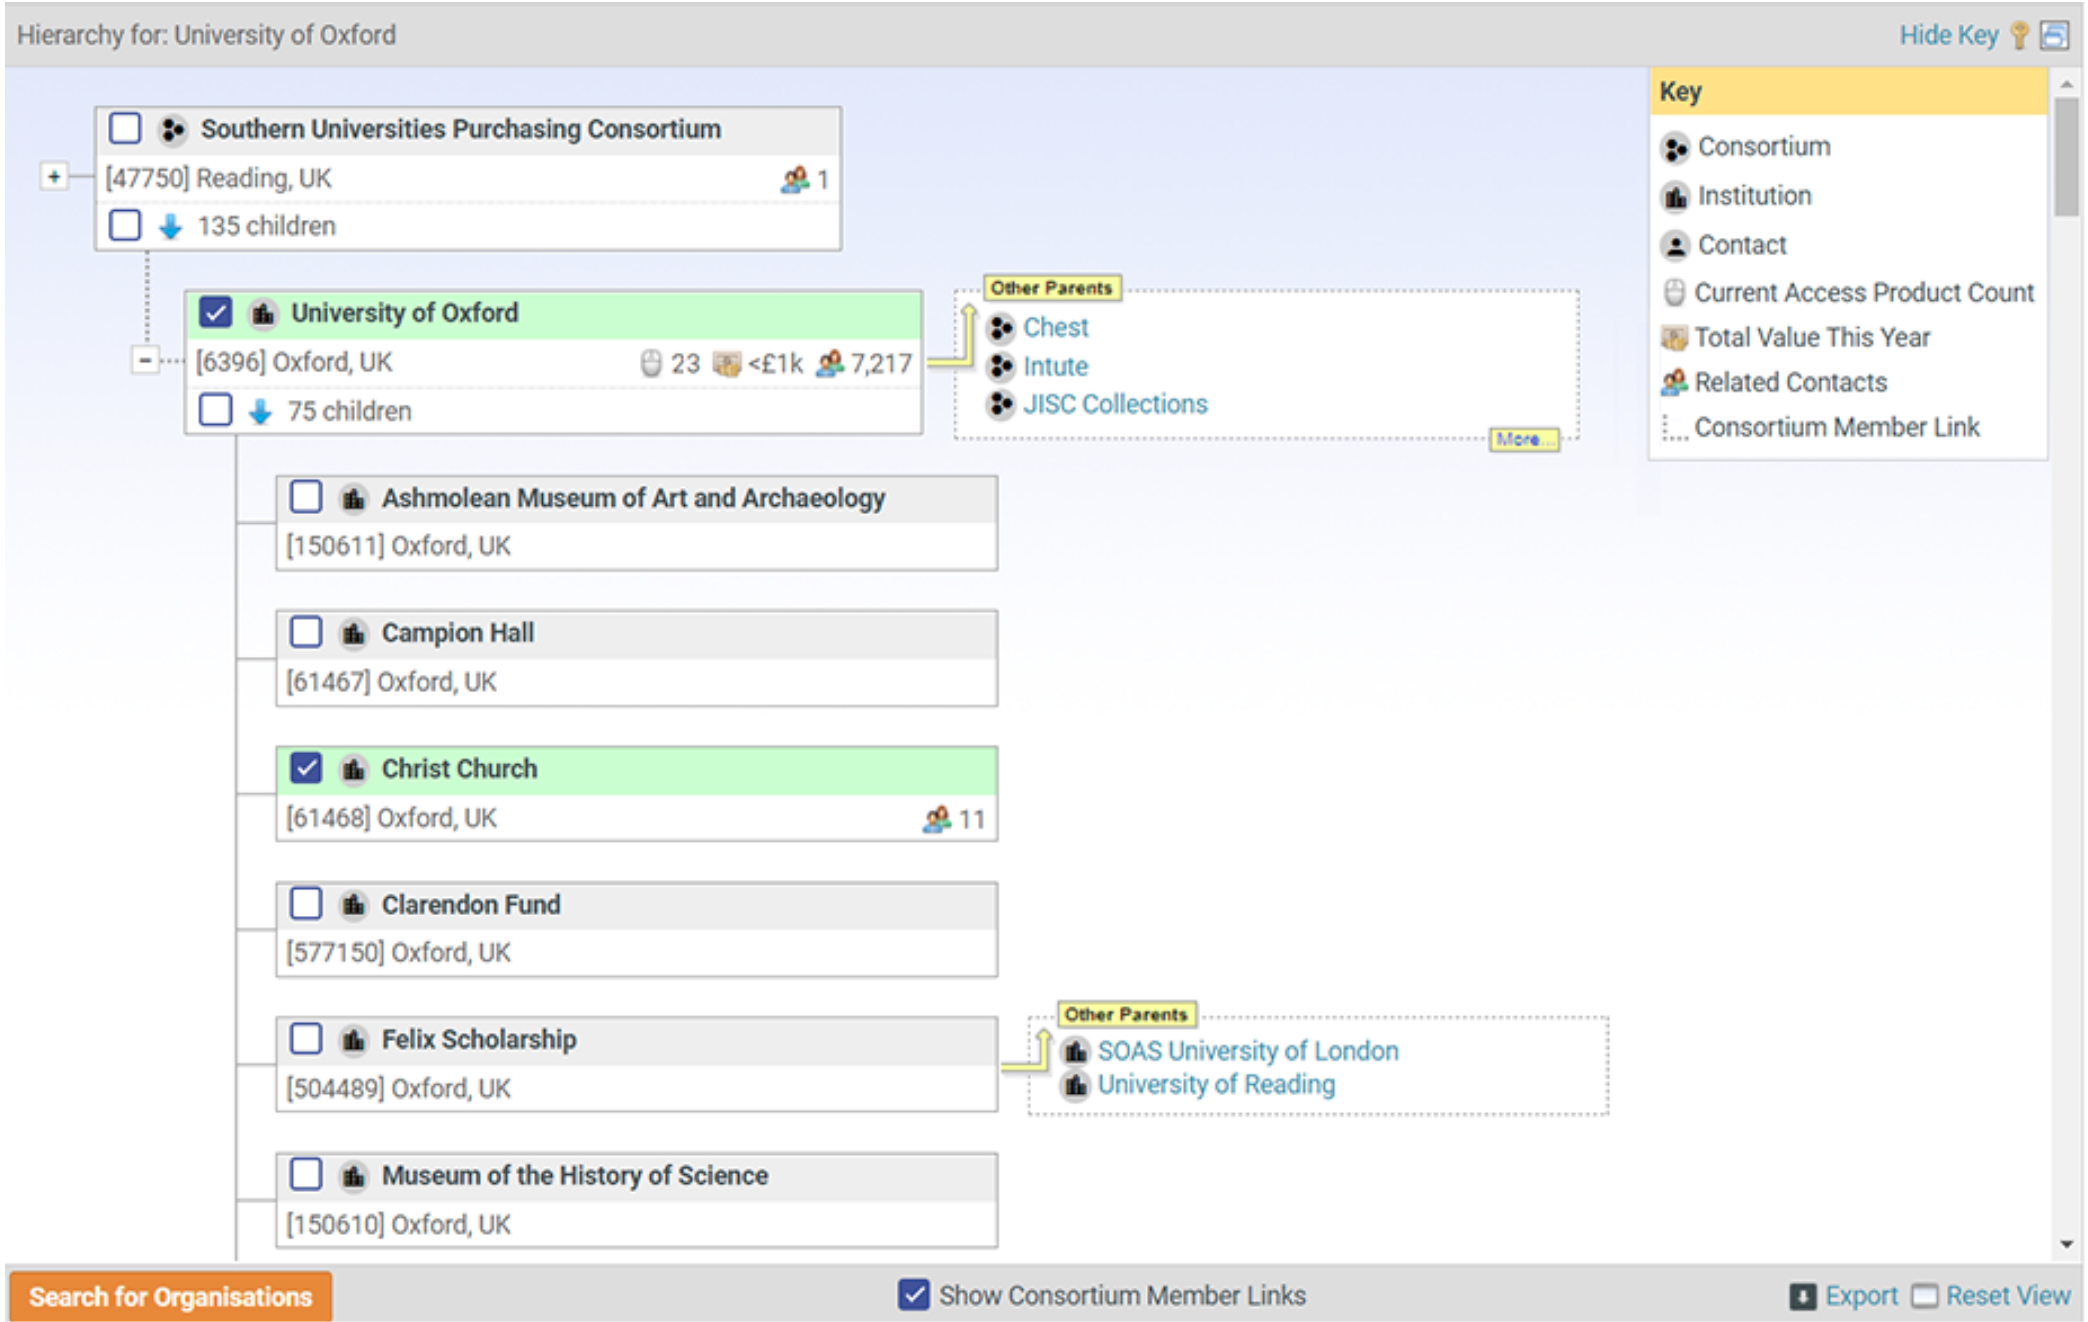
Task: Click the scrollbar down arrow
Action: [2066, 1244]
